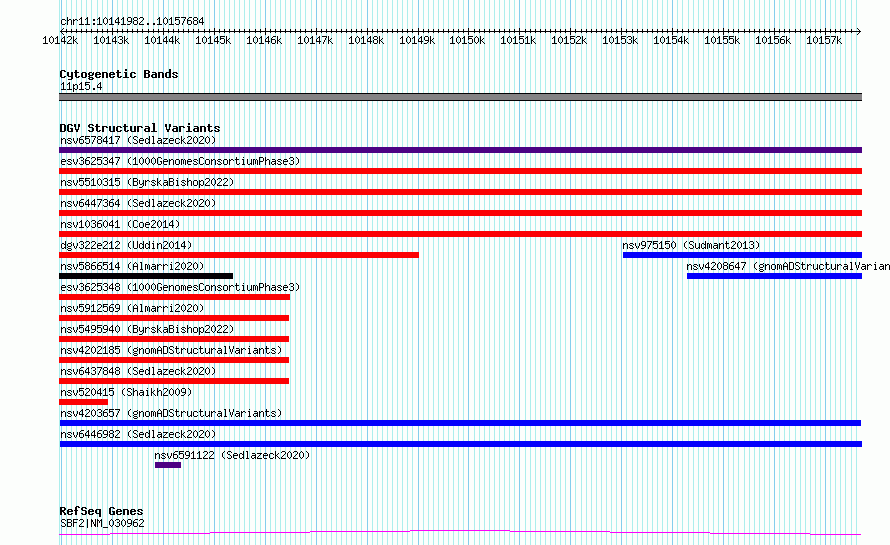The height and width of the screenshot is (545, 890).
Task: Click the 10153k ruler tick label
Action: (620, 40)
